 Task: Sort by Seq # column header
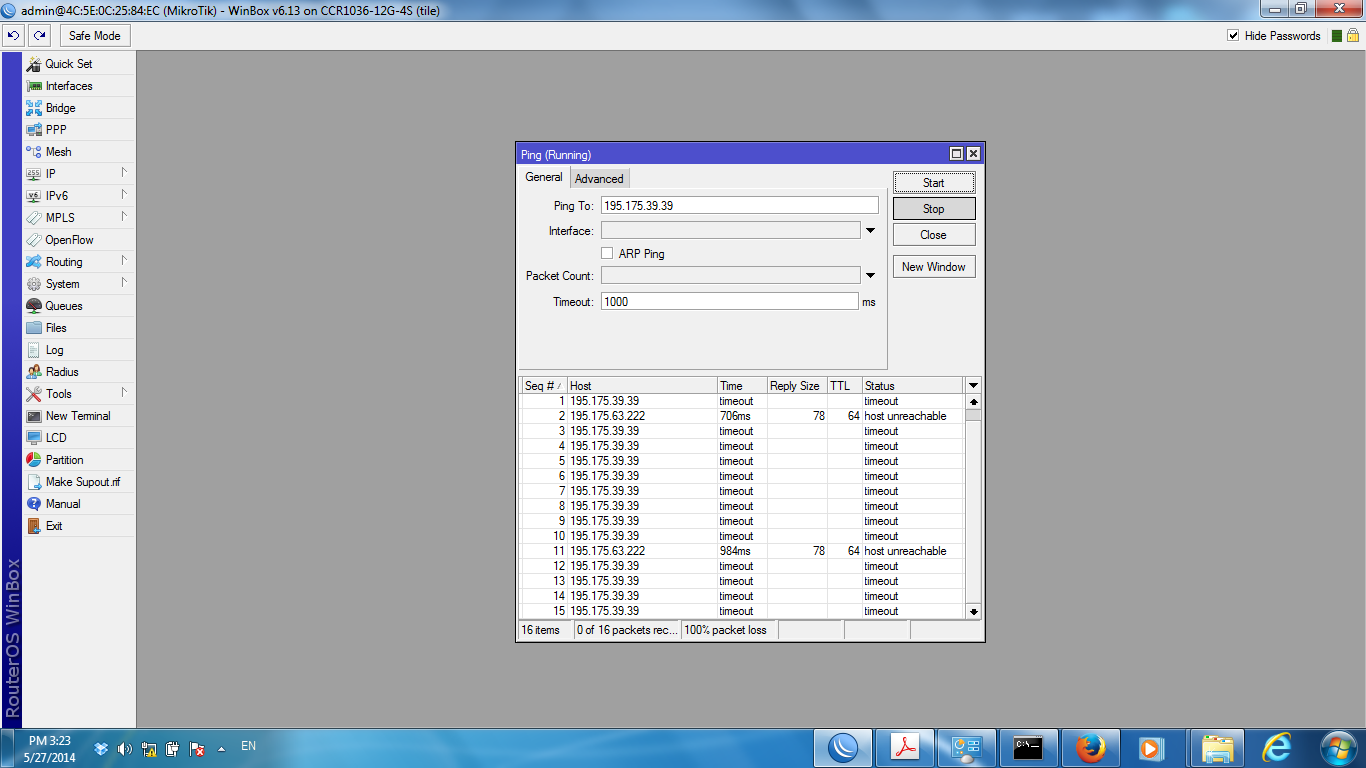click(543, 386)
